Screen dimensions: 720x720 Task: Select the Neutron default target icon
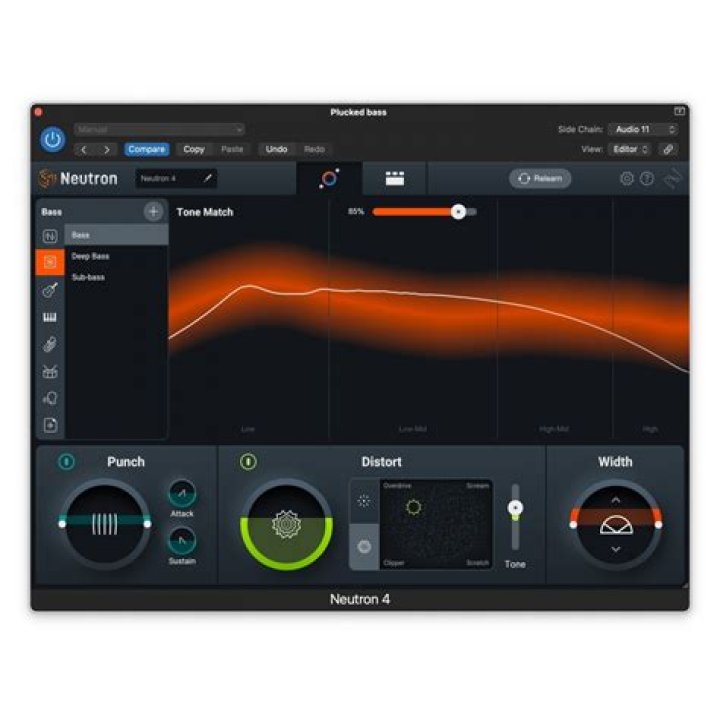tap(50, 236)
